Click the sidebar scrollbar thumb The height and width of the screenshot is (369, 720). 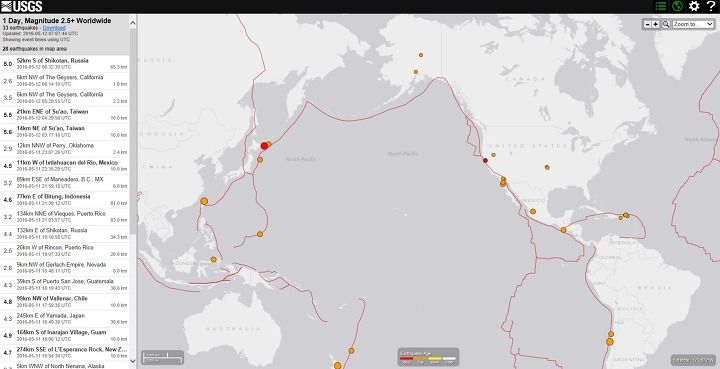133,131
